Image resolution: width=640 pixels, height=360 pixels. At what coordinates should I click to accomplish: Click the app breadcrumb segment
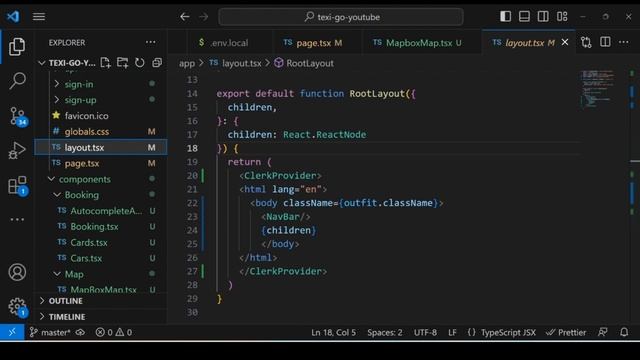pos(187,63)
